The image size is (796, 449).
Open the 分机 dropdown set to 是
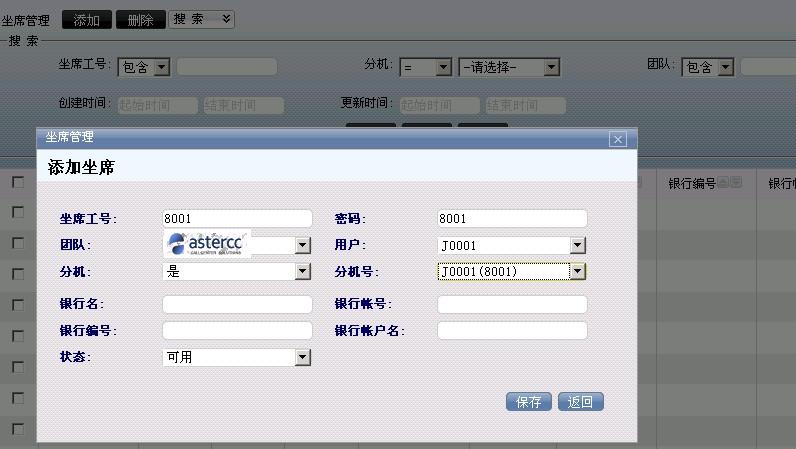302,271
